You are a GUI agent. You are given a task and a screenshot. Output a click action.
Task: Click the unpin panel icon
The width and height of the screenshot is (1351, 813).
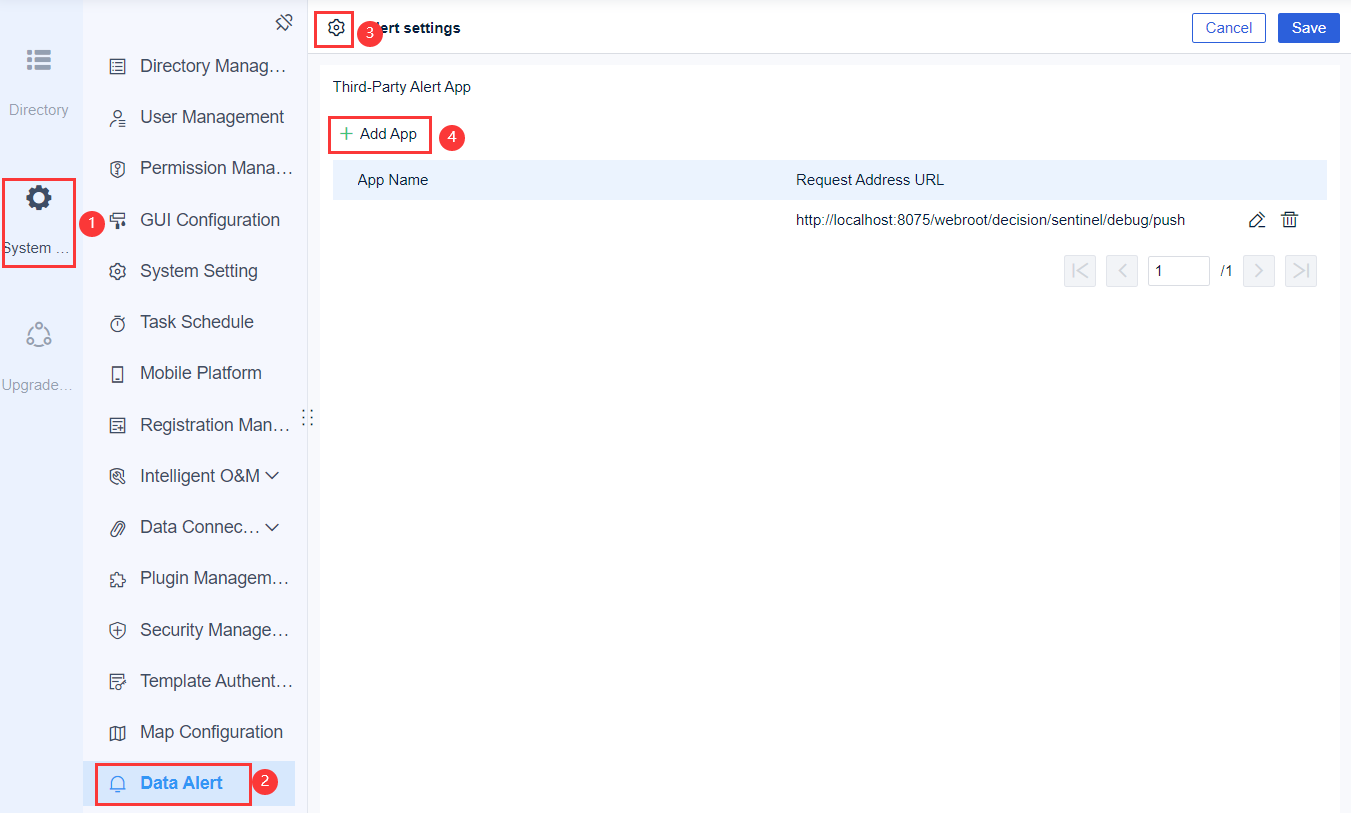tap(284, 21)
